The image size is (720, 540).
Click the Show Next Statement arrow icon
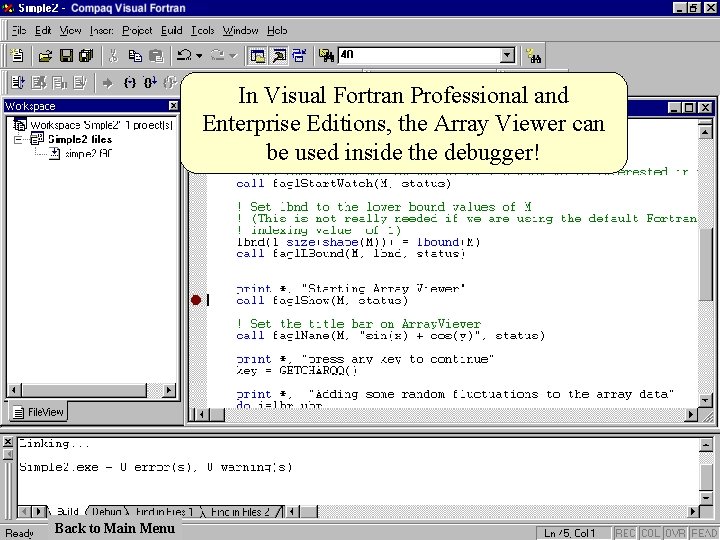[x=107, y=83]
